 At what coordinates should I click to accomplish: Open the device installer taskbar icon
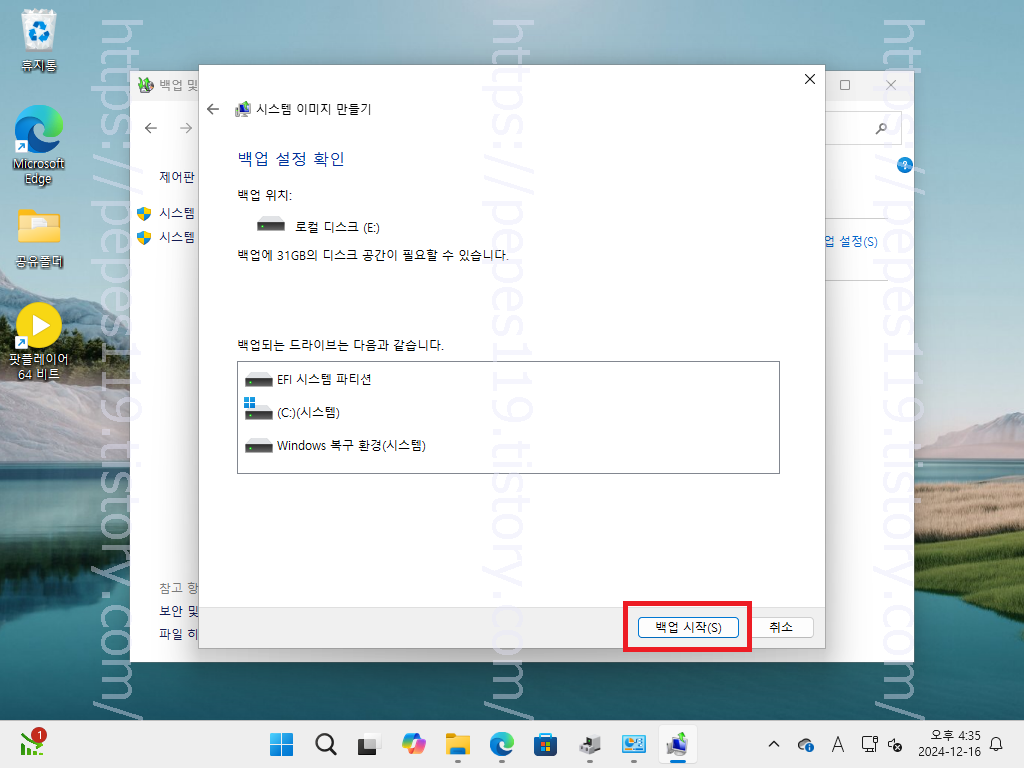590,744
